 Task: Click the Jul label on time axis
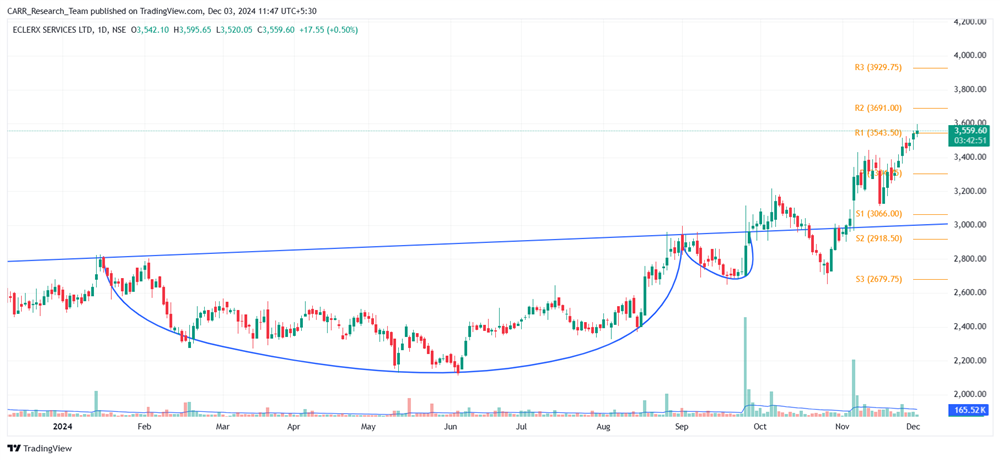coord(522,426)
